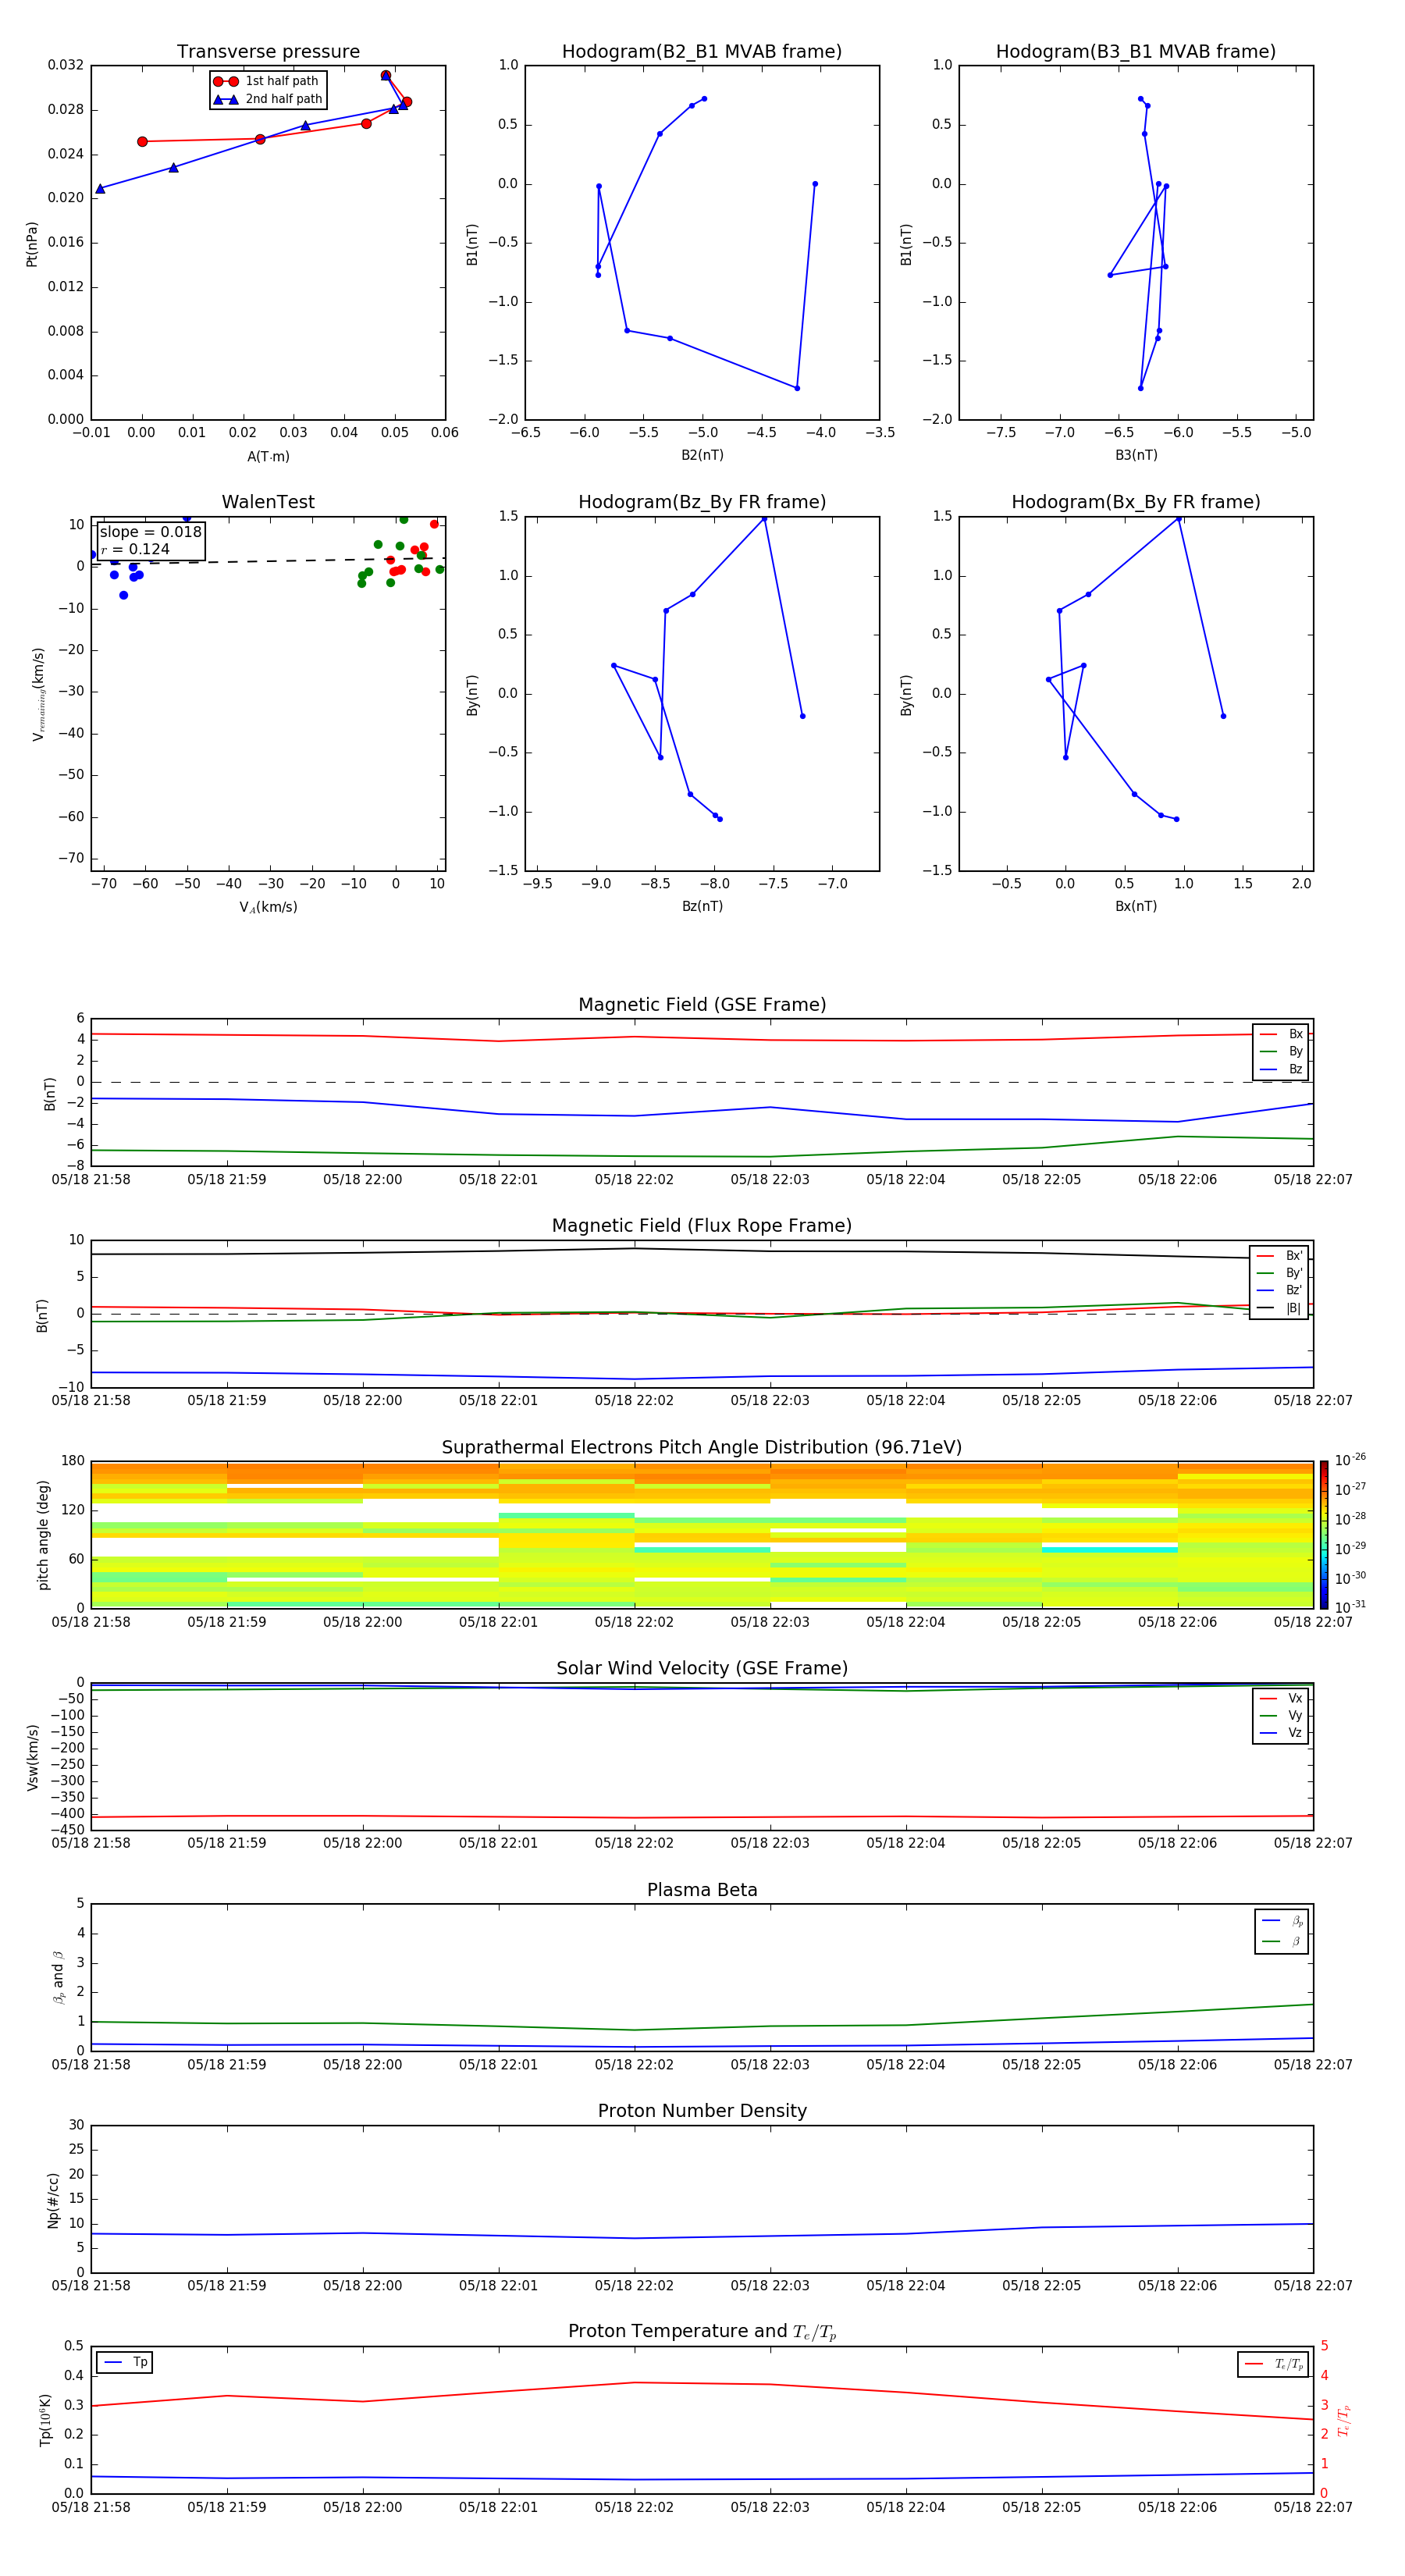
Task: Click the "Solar Wind Velocity (GSE Frame)" title
Action: (x=702, y=1669)
